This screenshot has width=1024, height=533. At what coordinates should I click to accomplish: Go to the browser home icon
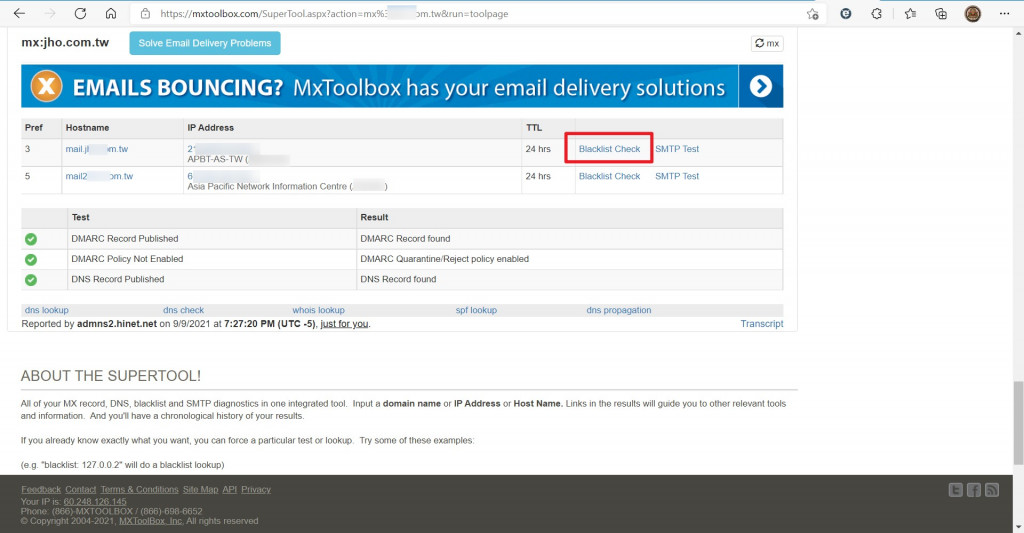(x=111, y=13)
